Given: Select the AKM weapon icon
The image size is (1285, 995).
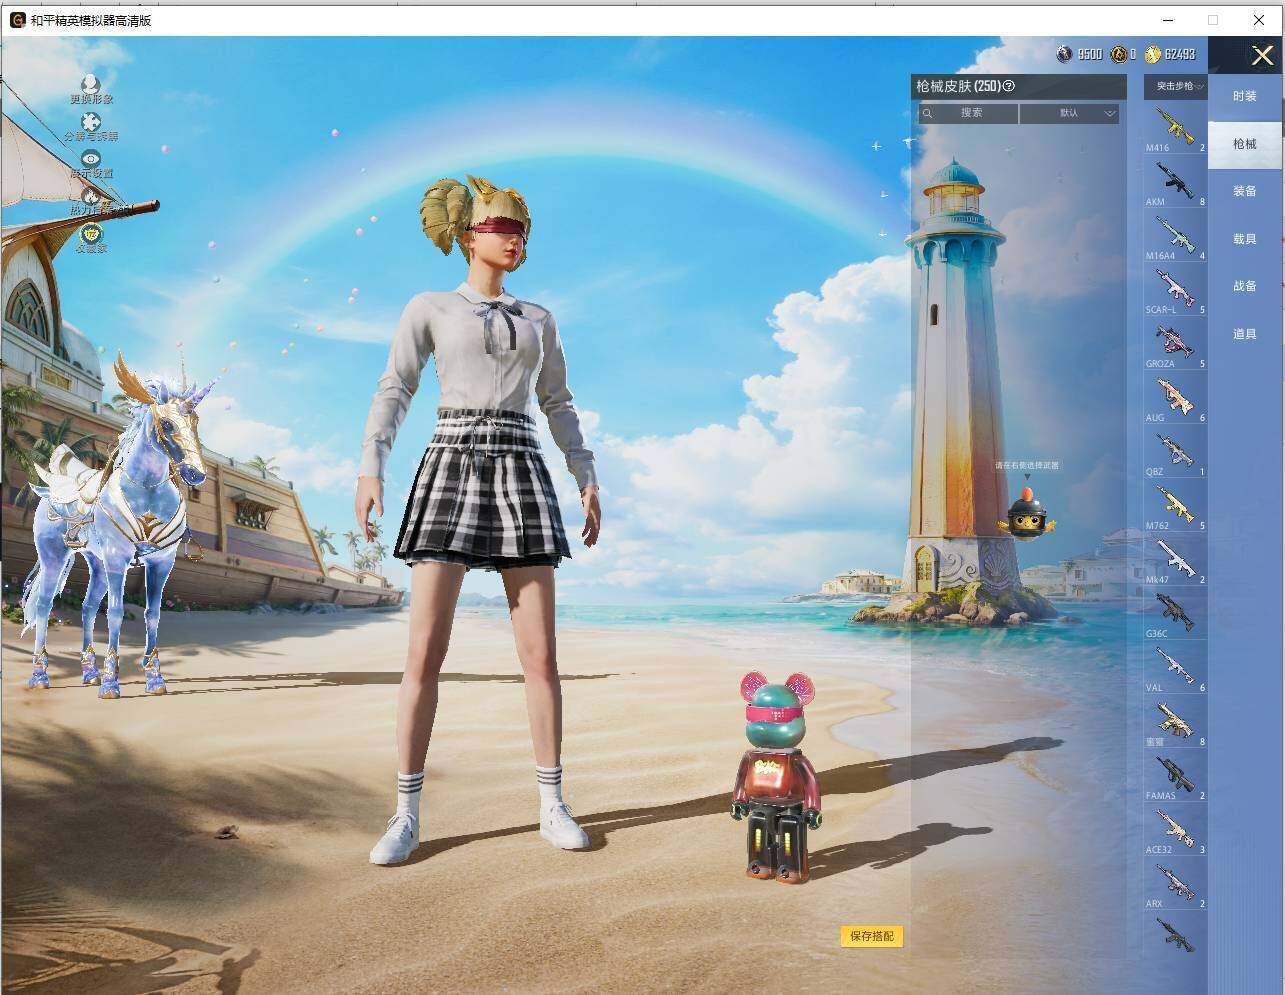Looking at the screenshot, I should coord(1175,182).
